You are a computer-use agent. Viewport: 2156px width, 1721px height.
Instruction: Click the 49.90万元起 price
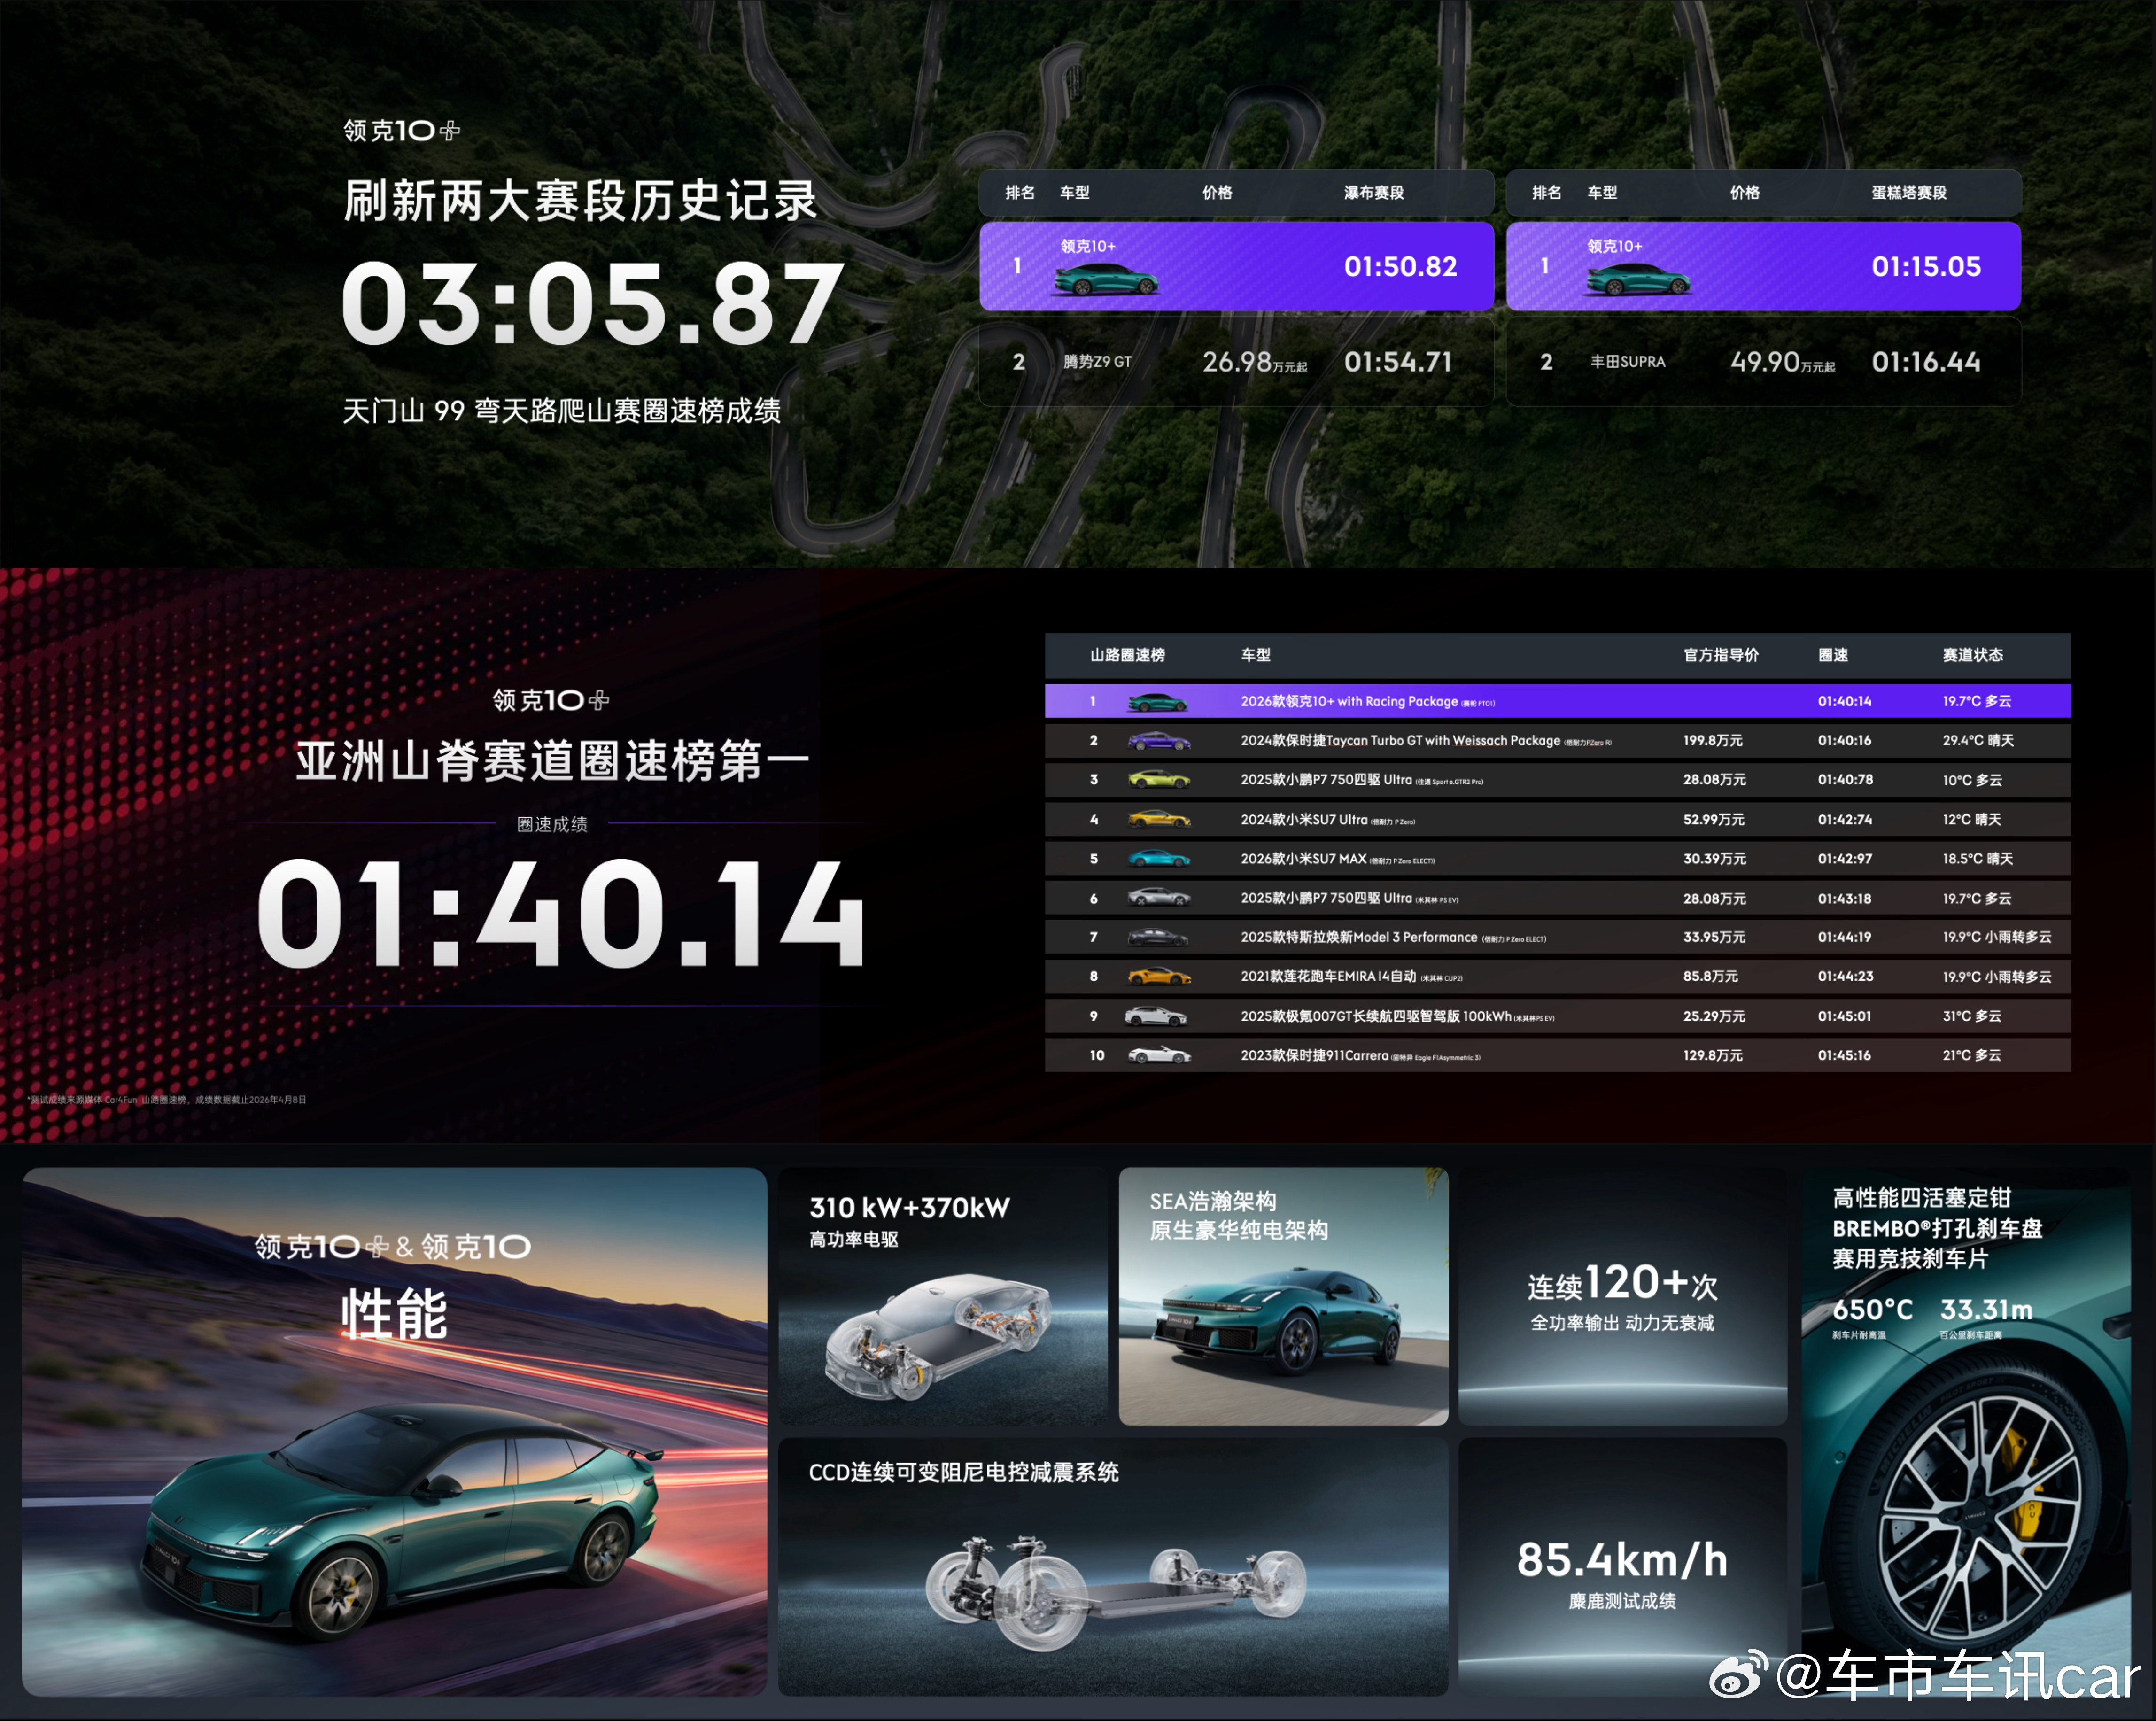pos(1783,362)
